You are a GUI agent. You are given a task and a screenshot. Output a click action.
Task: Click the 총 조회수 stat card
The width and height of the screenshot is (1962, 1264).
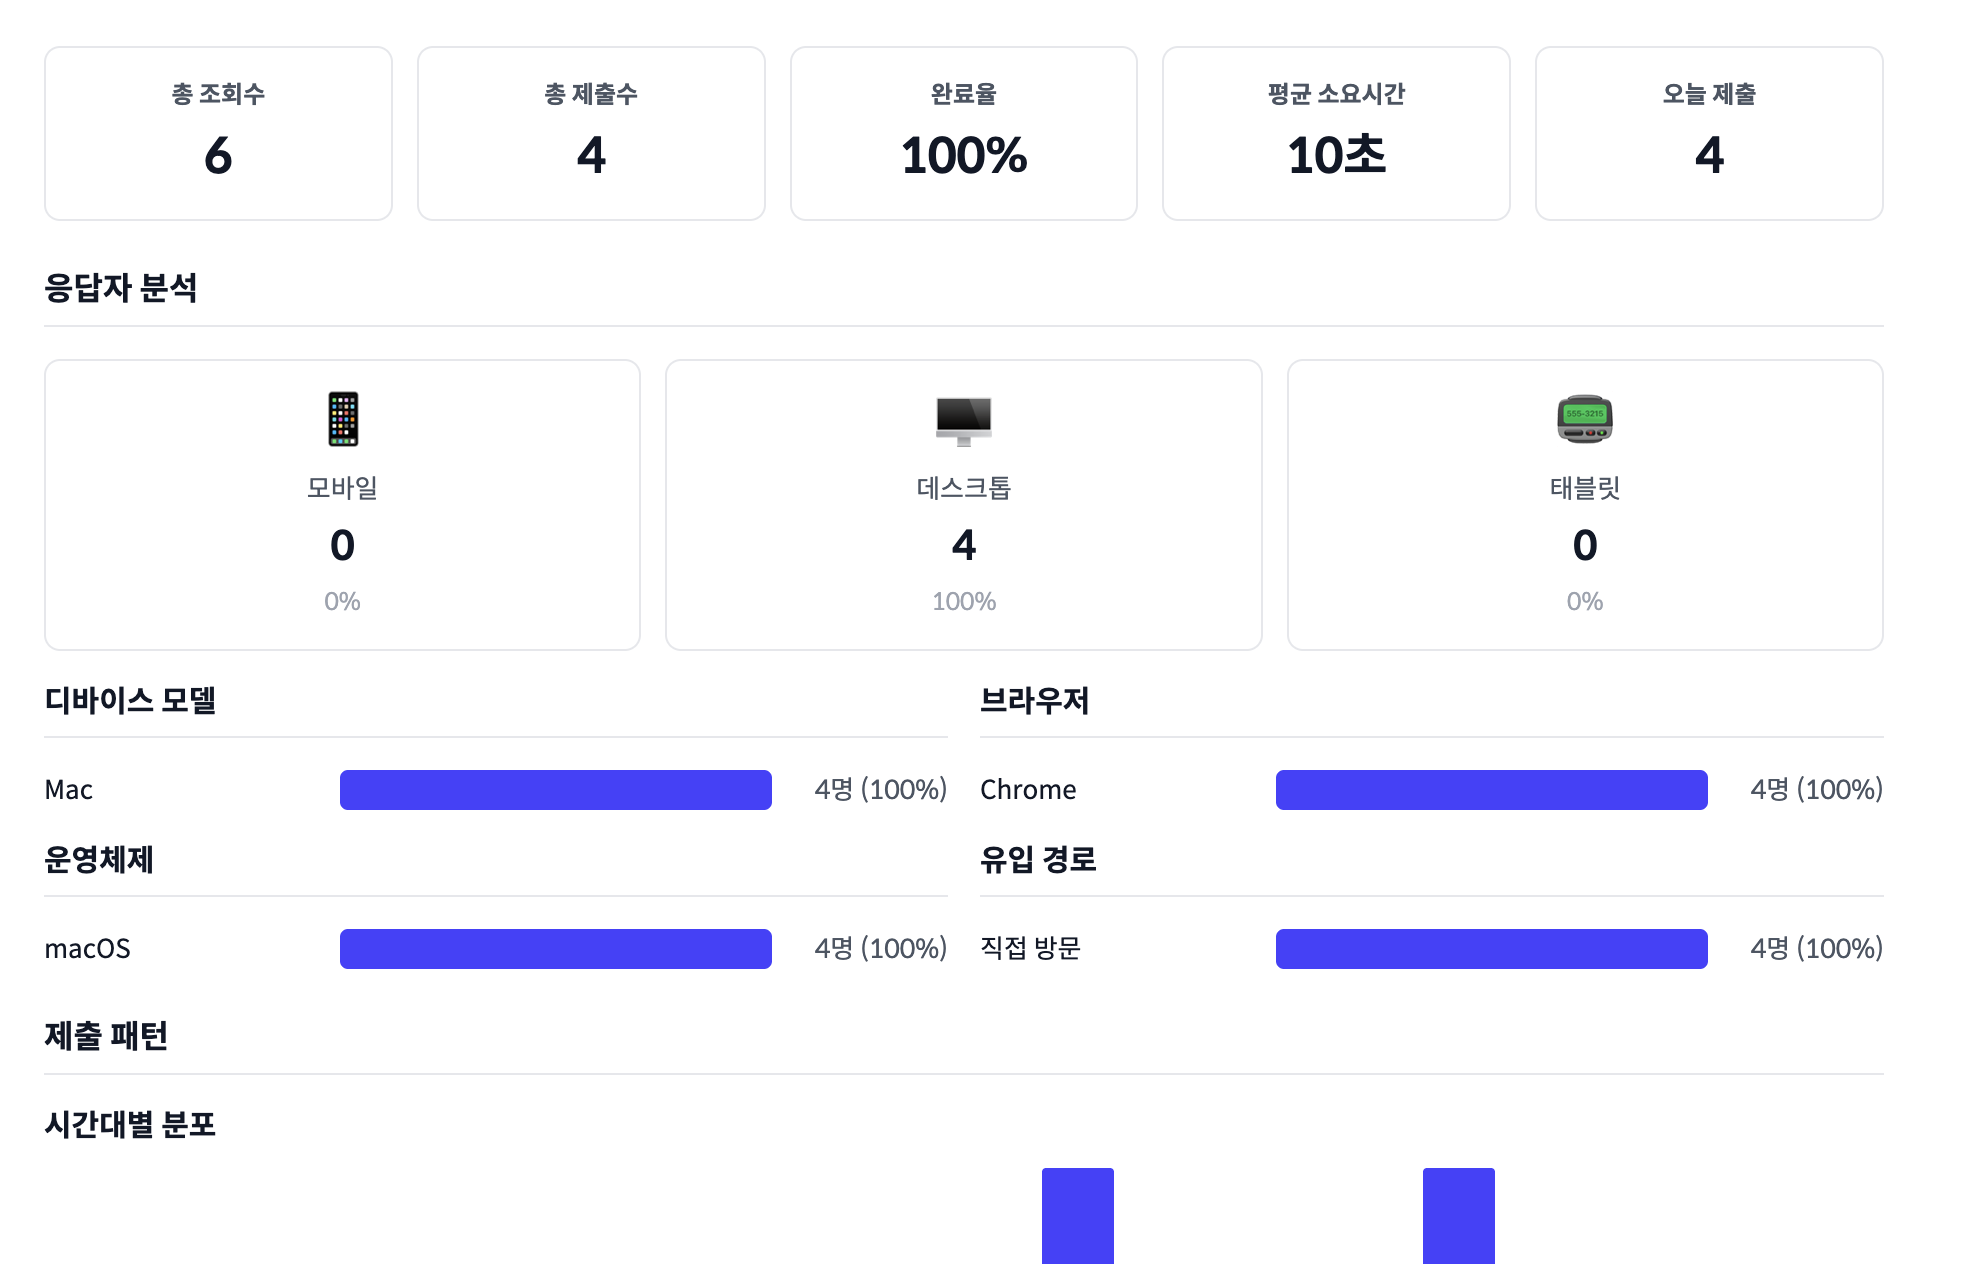coord(218,133)
